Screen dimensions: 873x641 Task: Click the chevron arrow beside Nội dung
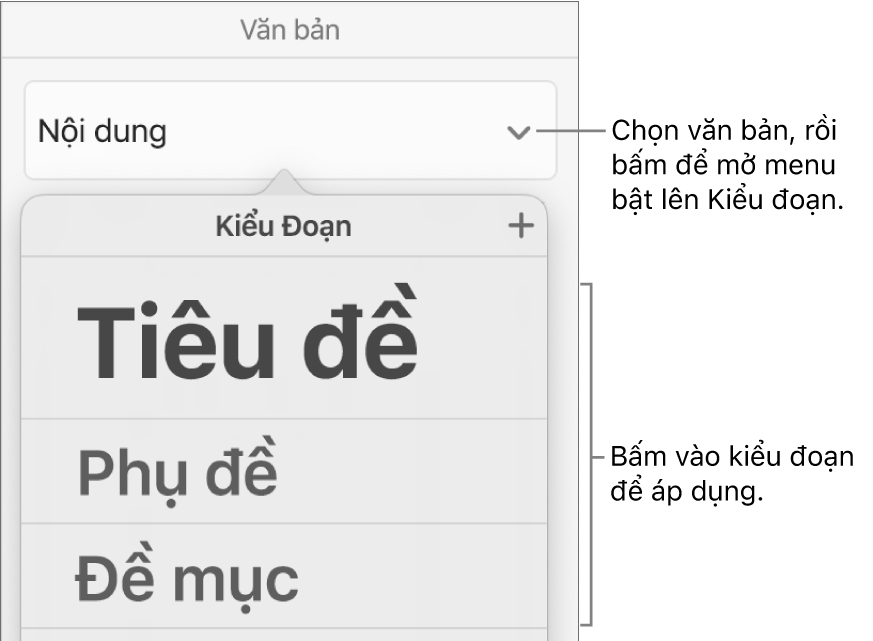pos(518,133)
